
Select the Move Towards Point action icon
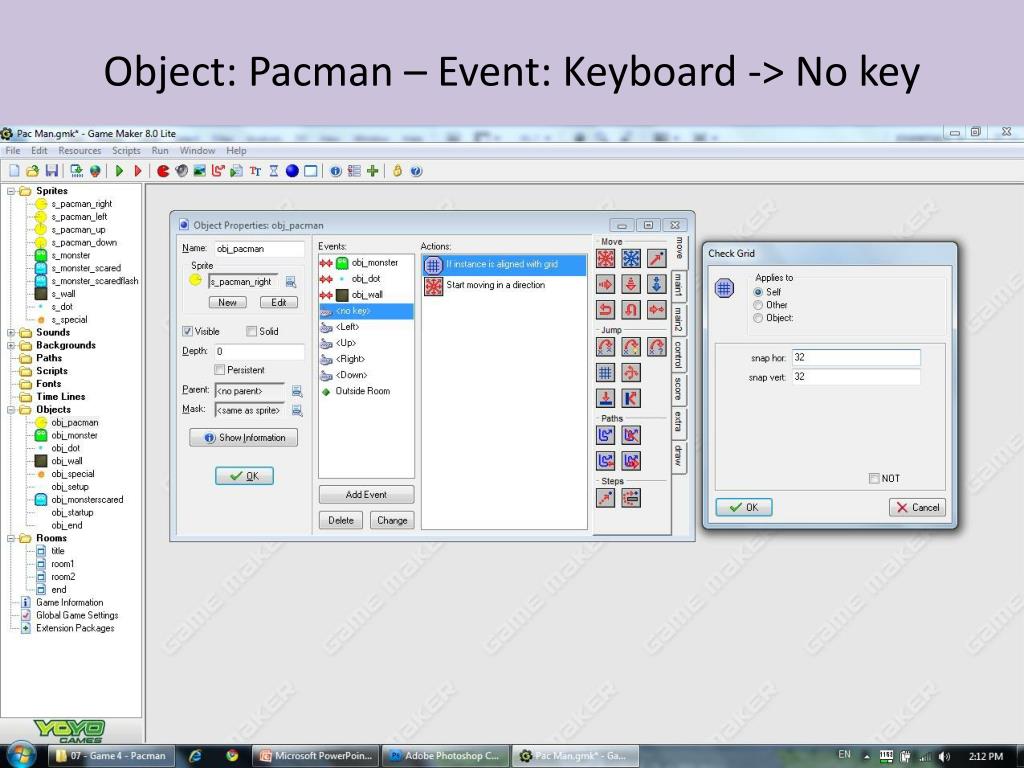[x=656, y=259]
